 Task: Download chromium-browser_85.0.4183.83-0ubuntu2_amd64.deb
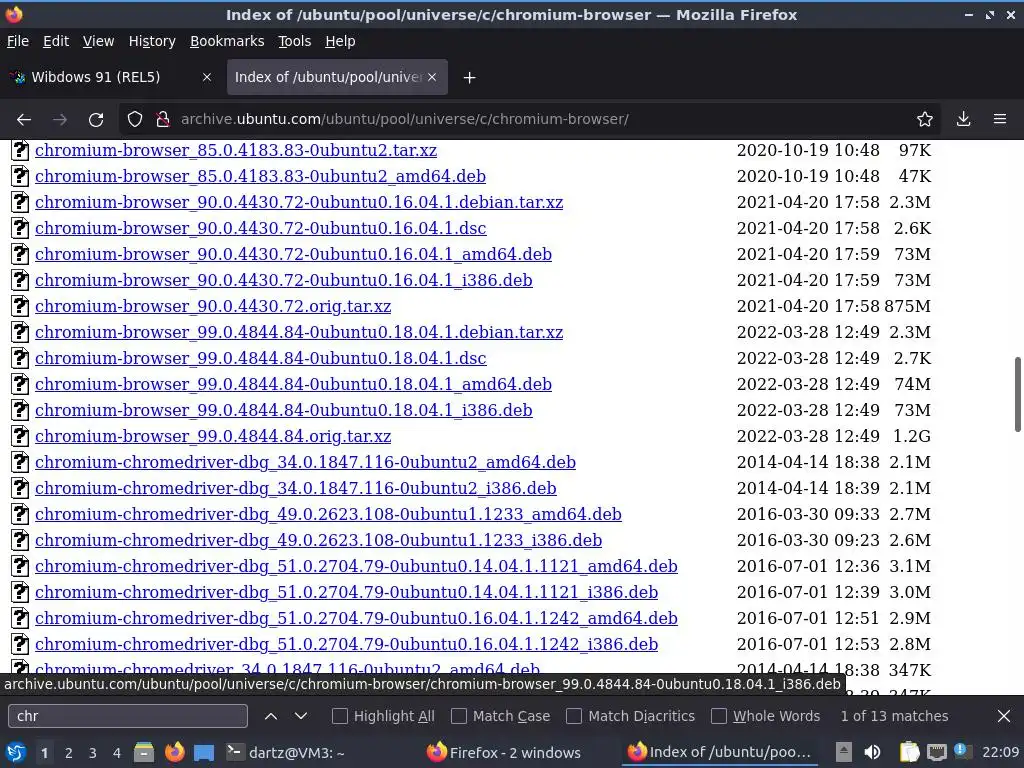(260, 176)
